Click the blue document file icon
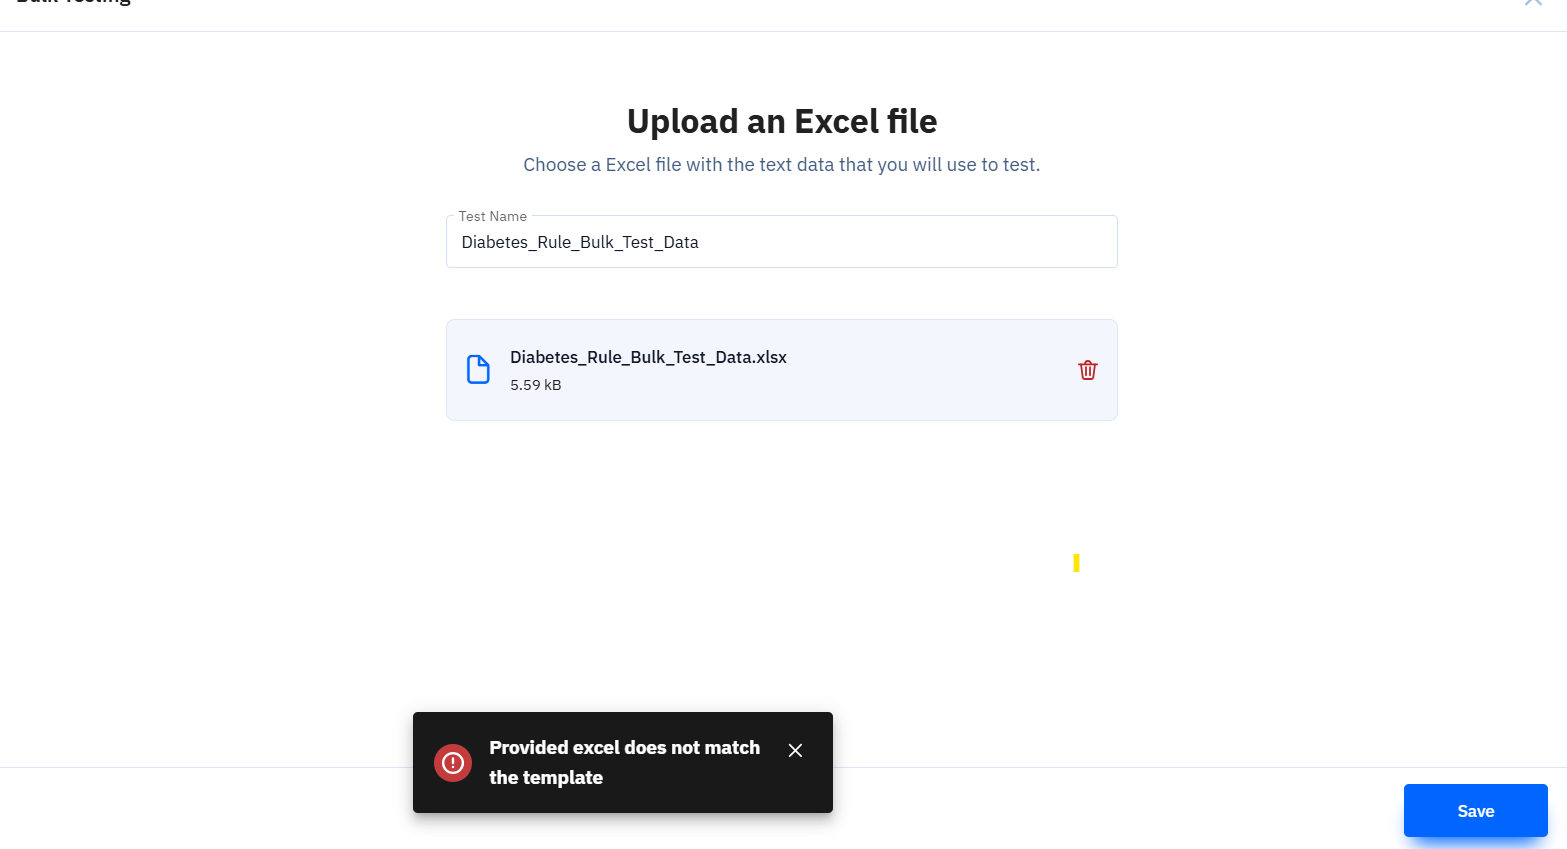The width and height of the screenshot is (1567, 849). tap(479, 370)
